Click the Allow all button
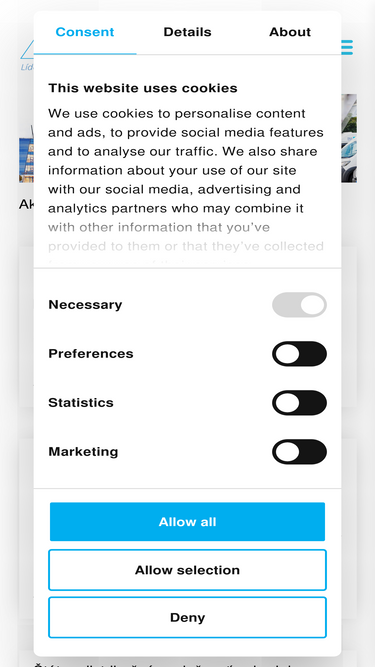 click(x=188, y=522)
